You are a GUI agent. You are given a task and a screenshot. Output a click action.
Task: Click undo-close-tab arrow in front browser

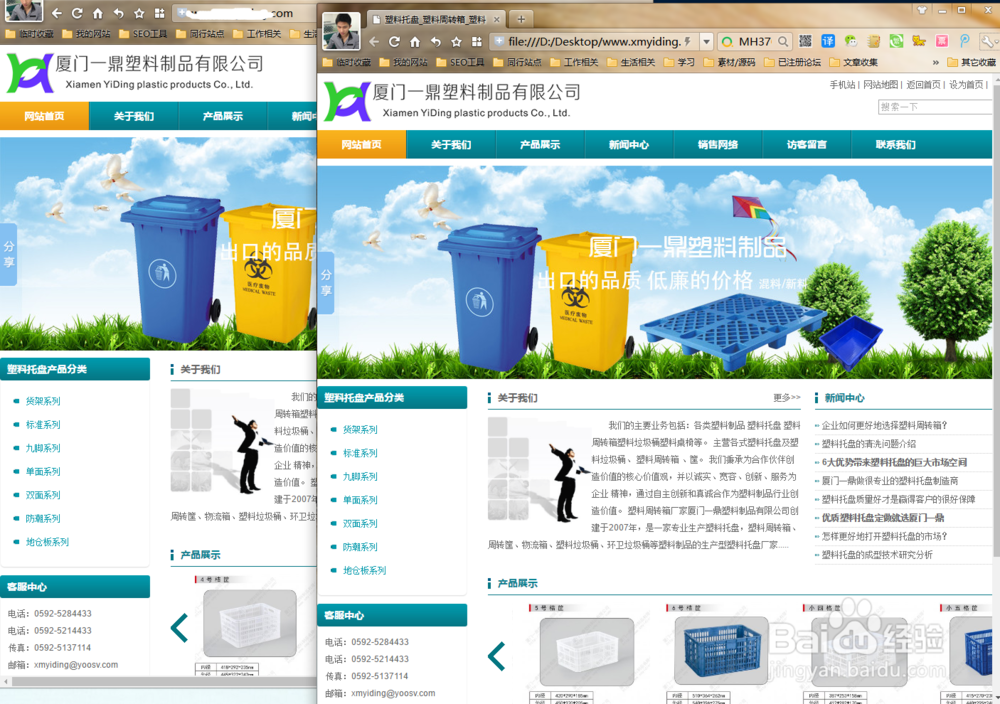(436, 42)
